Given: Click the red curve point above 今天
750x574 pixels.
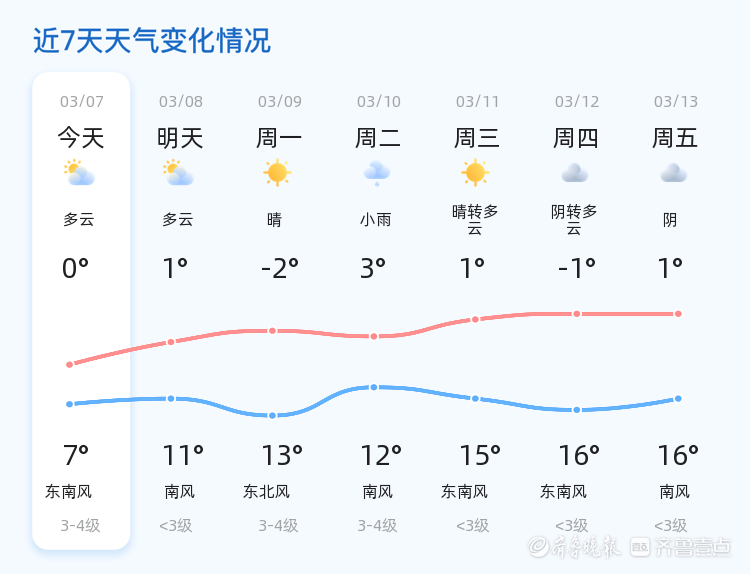Looking at the screenshot, I should (x=70, y=364).
